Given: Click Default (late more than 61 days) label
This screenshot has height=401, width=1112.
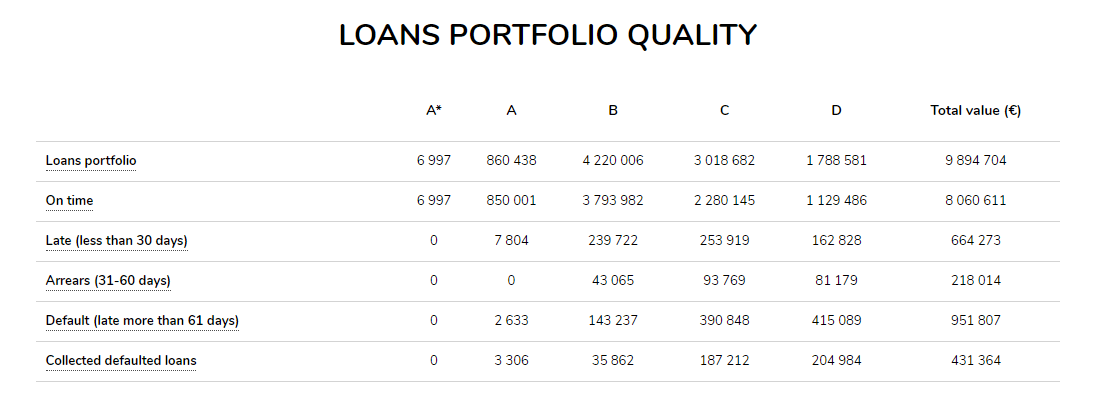Looking at the screenshot, I should click(x=142, y=321).
